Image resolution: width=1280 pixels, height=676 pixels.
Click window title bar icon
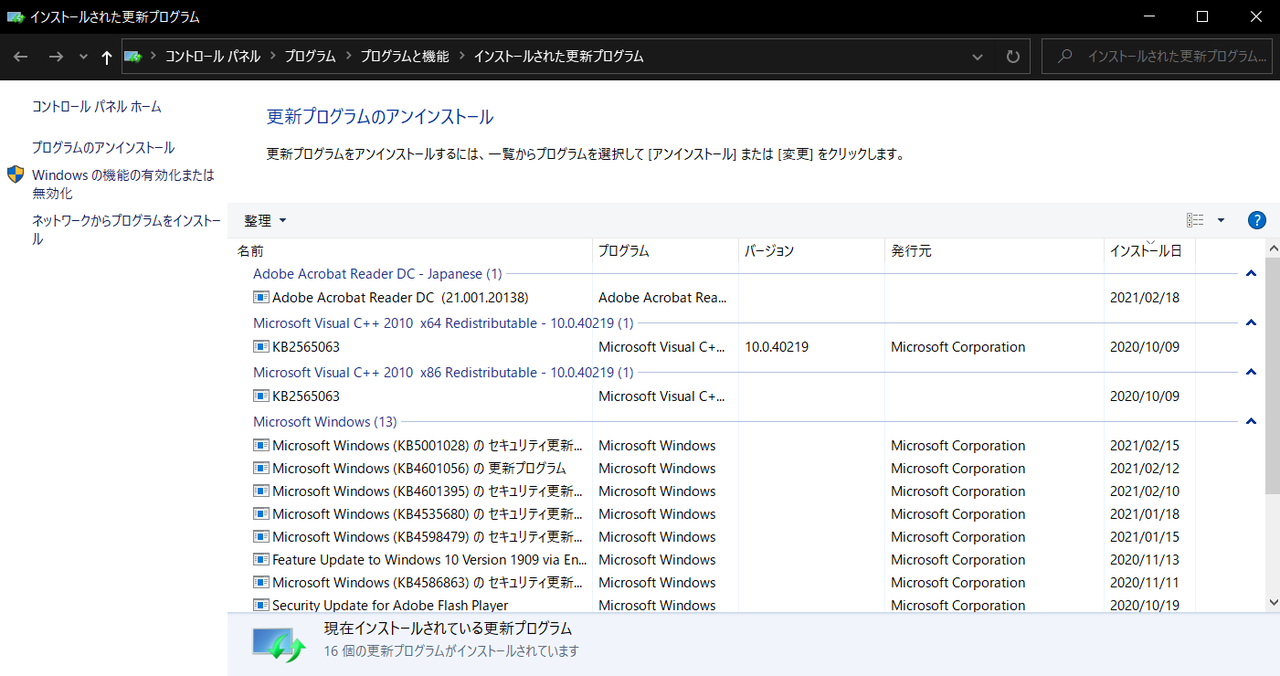(x=15, y=17)
